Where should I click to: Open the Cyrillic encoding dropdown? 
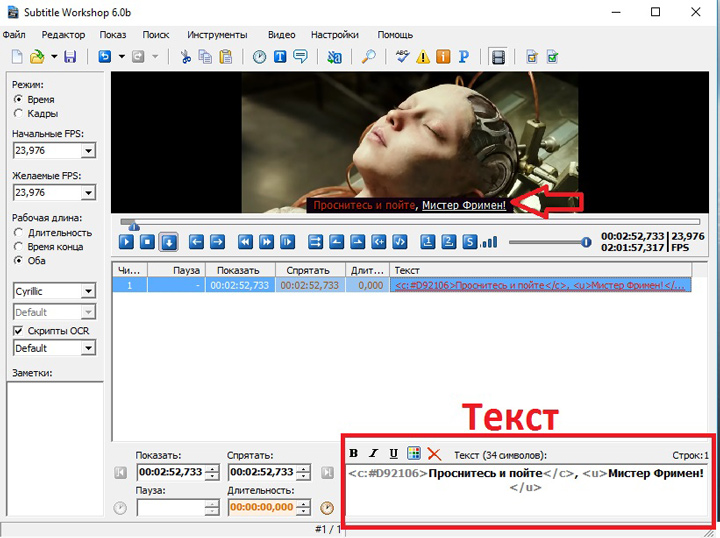[88, 291]
